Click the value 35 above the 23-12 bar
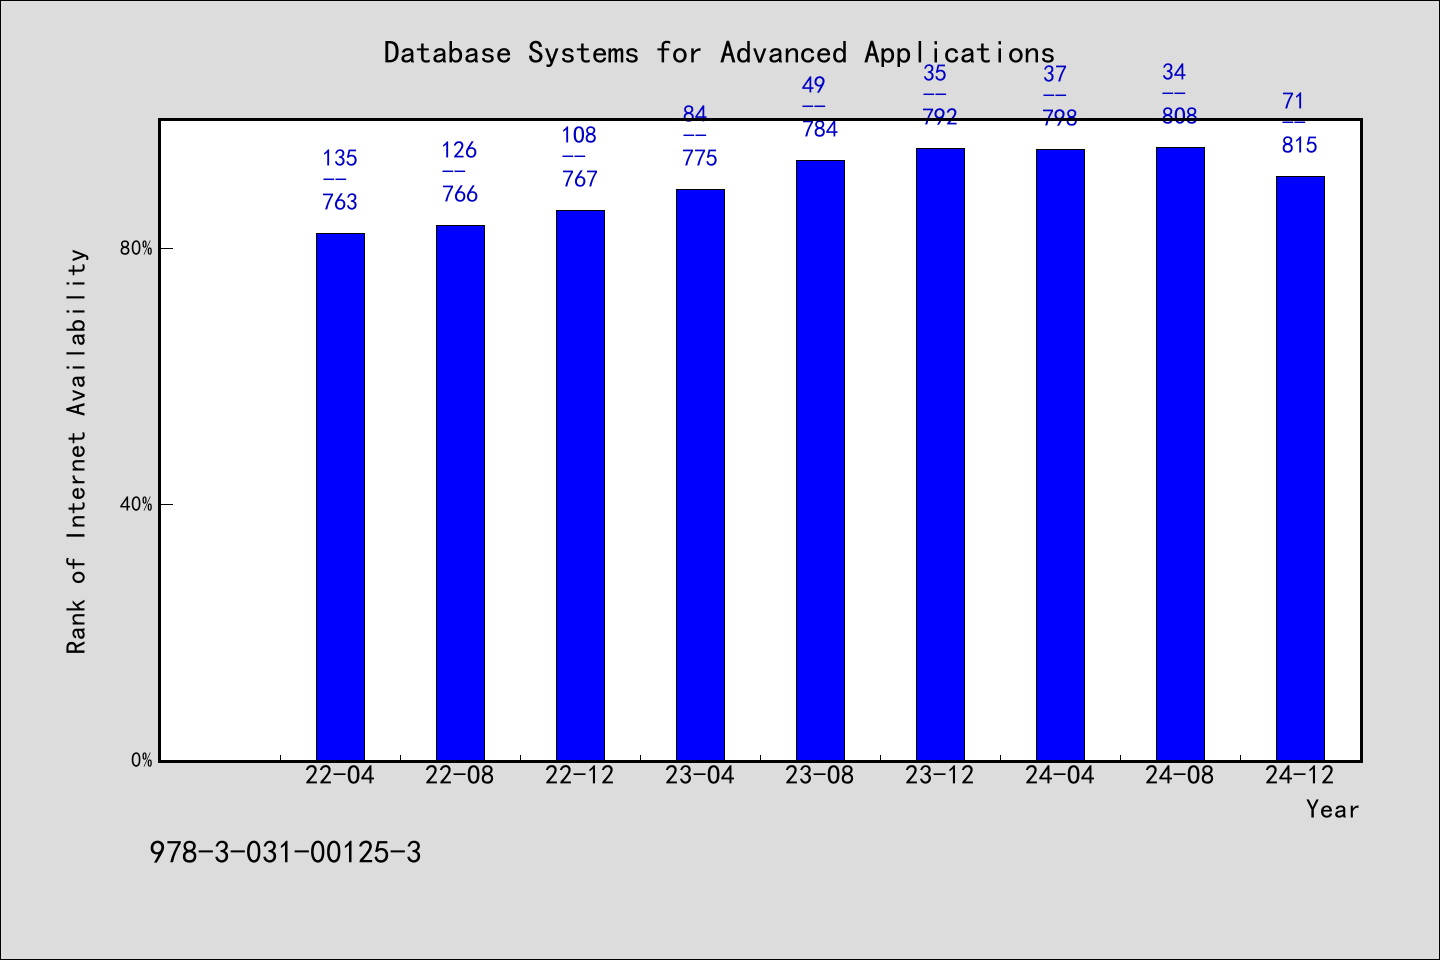The image size is (1440, 960). (x=934, y=73)
